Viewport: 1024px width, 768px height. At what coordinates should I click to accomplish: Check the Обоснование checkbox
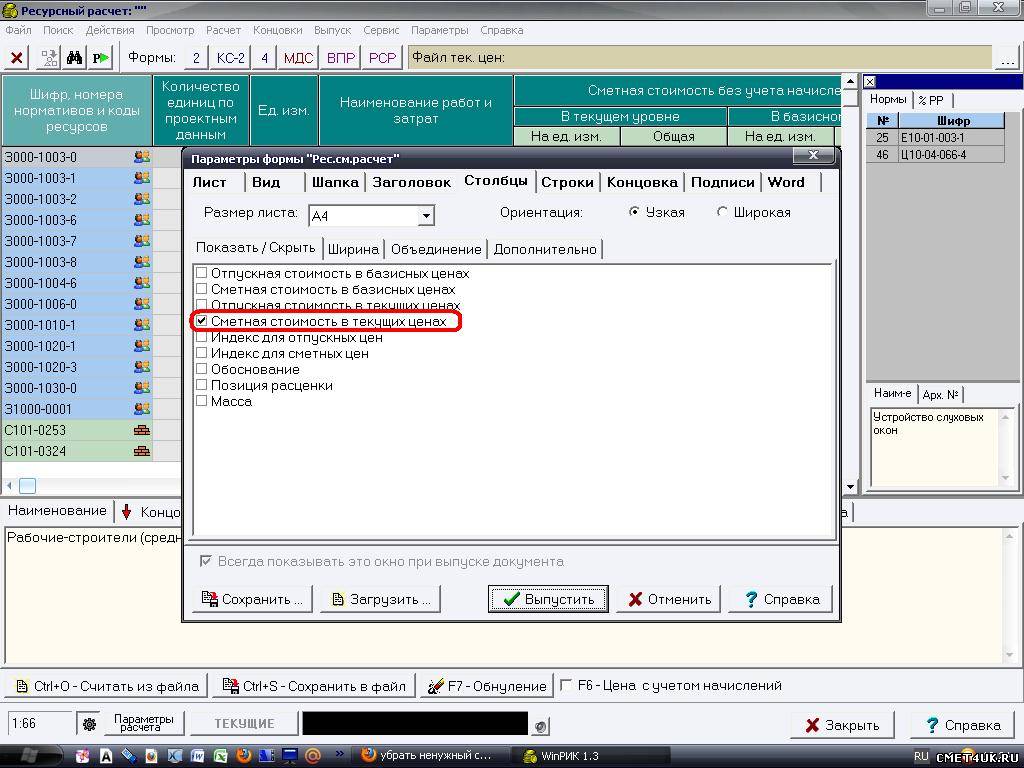(x=202, y=369)
